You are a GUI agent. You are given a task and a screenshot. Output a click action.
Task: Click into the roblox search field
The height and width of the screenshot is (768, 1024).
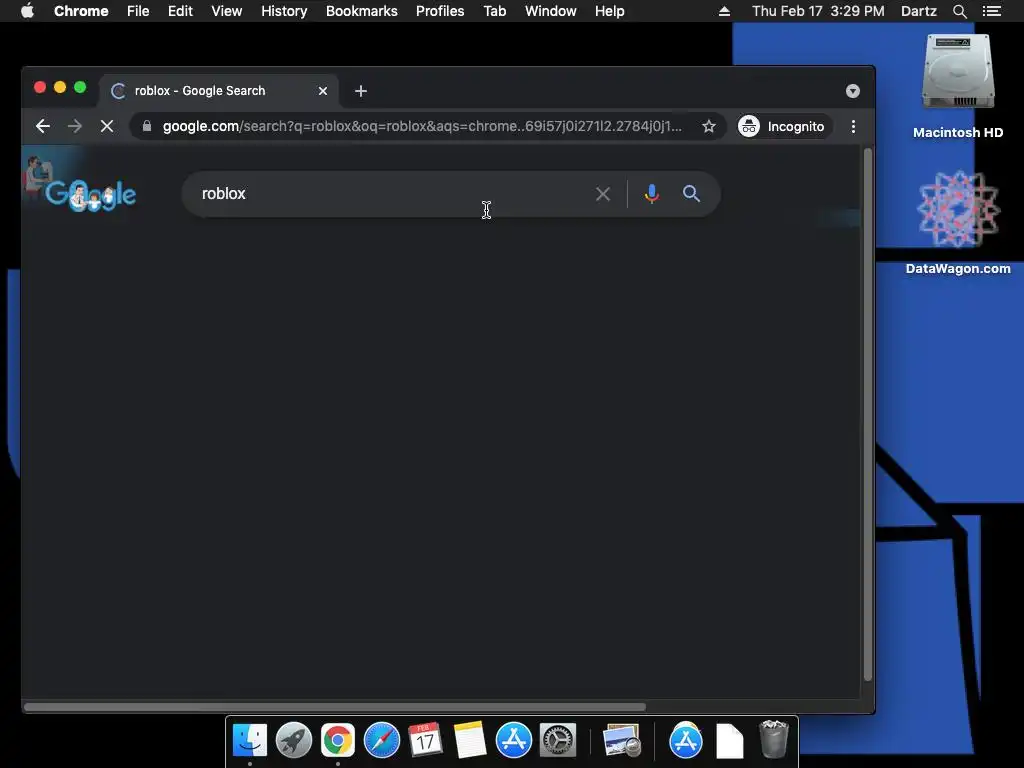[392, 194]
